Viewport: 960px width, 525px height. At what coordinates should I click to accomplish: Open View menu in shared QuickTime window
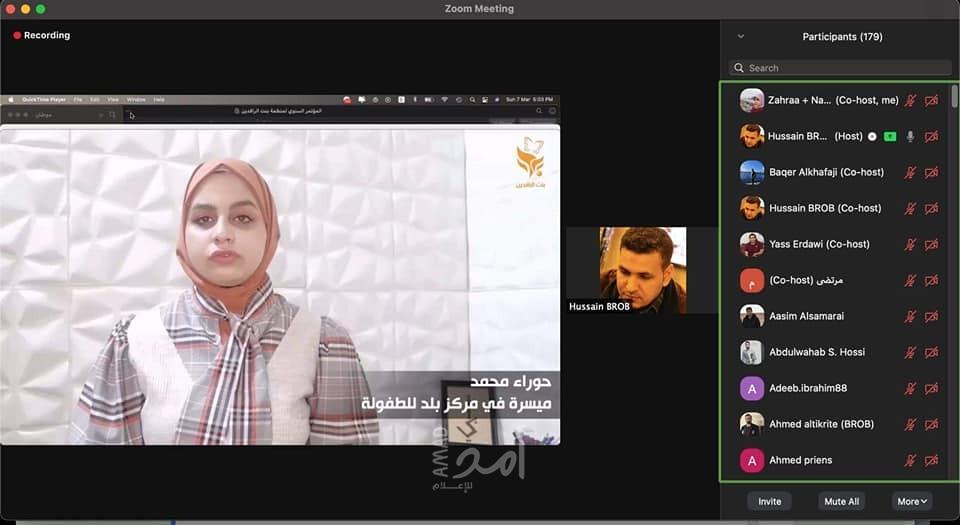pyautogui.click(x=113, y=99)
